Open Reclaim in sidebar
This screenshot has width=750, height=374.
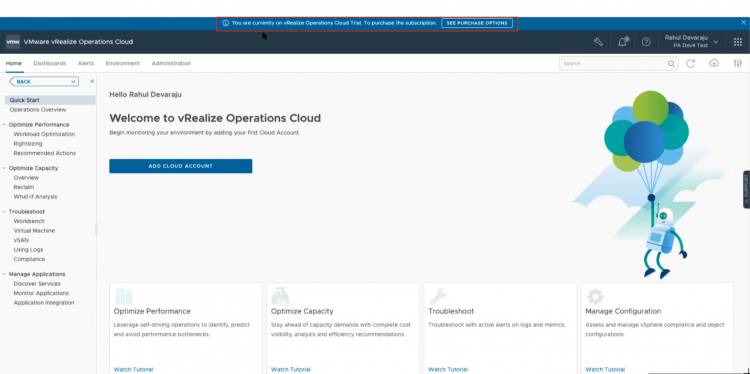(23, 187)
